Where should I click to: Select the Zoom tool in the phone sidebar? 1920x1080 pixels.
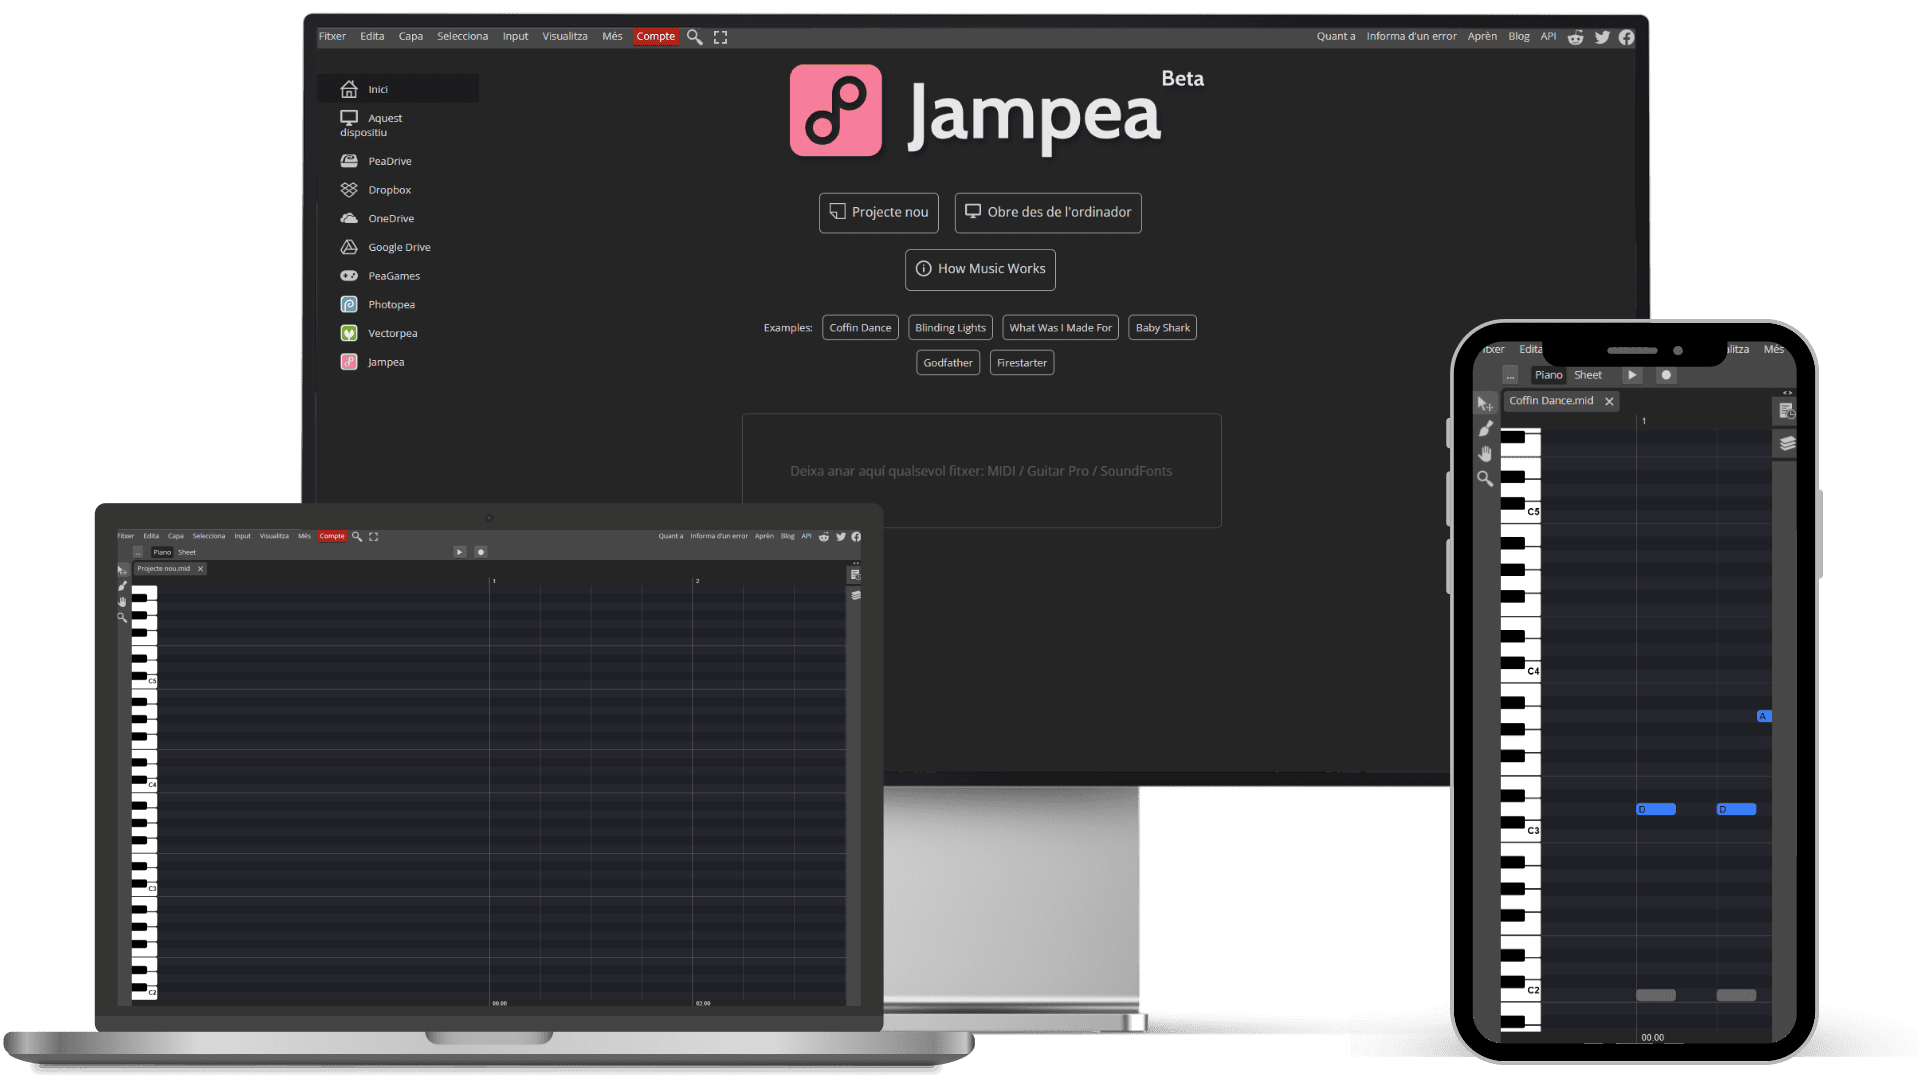(x=1485, y=480)
